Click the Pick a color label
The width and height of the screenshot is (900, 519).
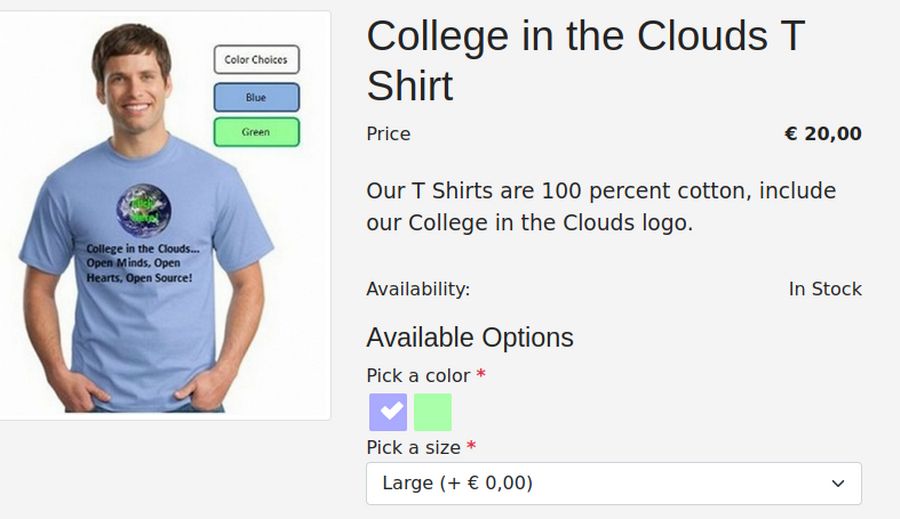point(418,376)
